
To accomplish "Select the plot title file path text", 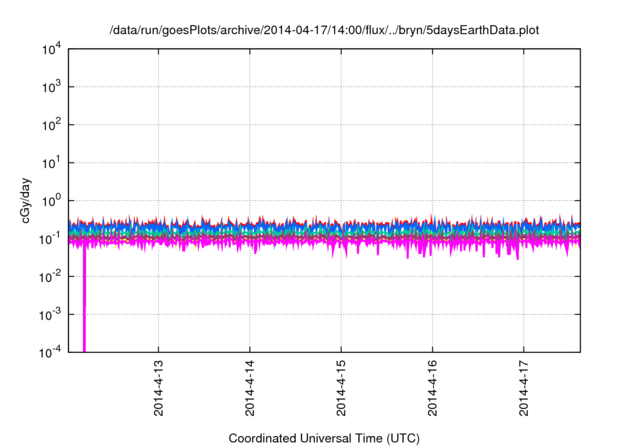I will [324, 30].
